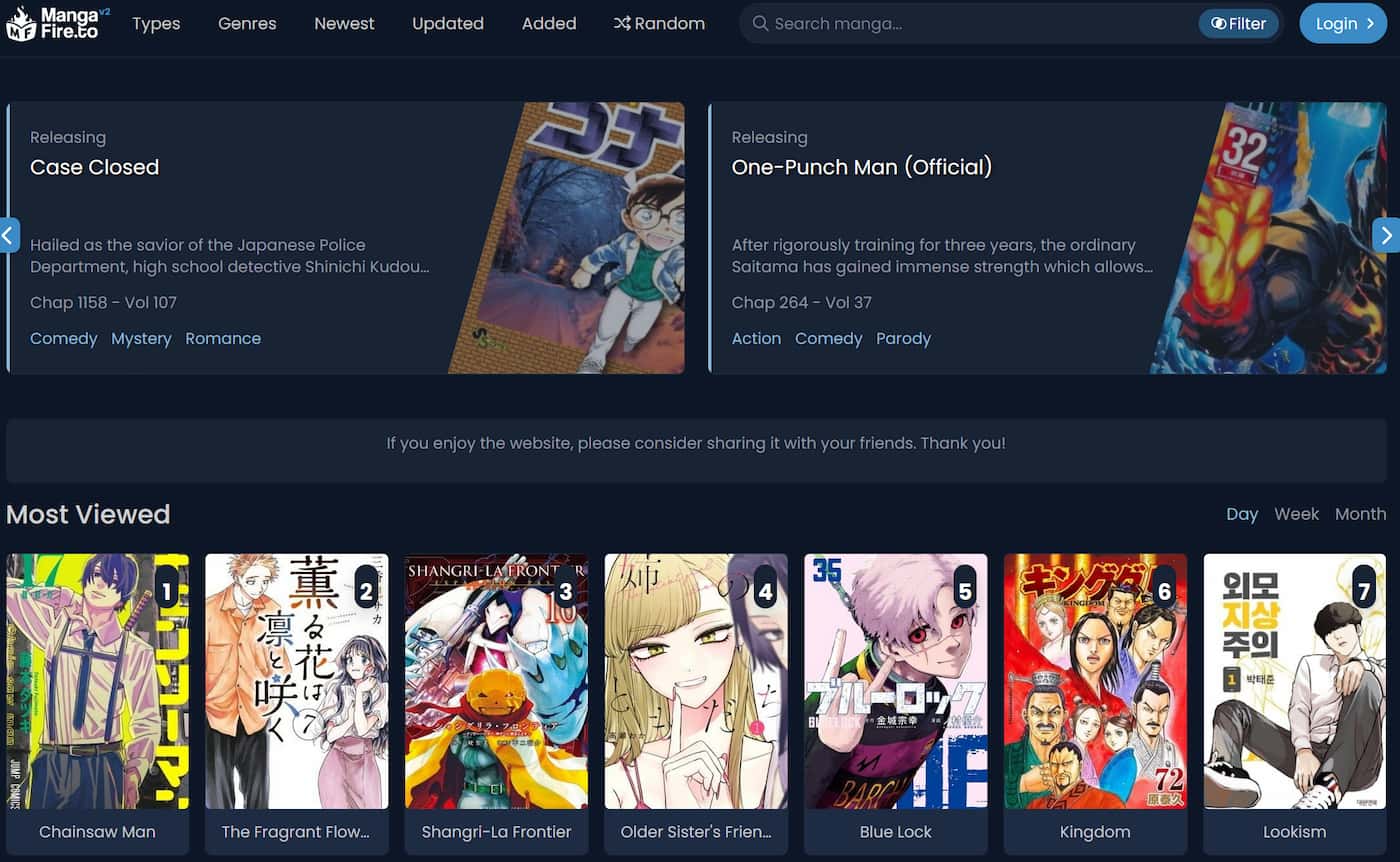Open the Random manga shuffle link
Screen dimensions: 1400x862
(x=659, y=23)
